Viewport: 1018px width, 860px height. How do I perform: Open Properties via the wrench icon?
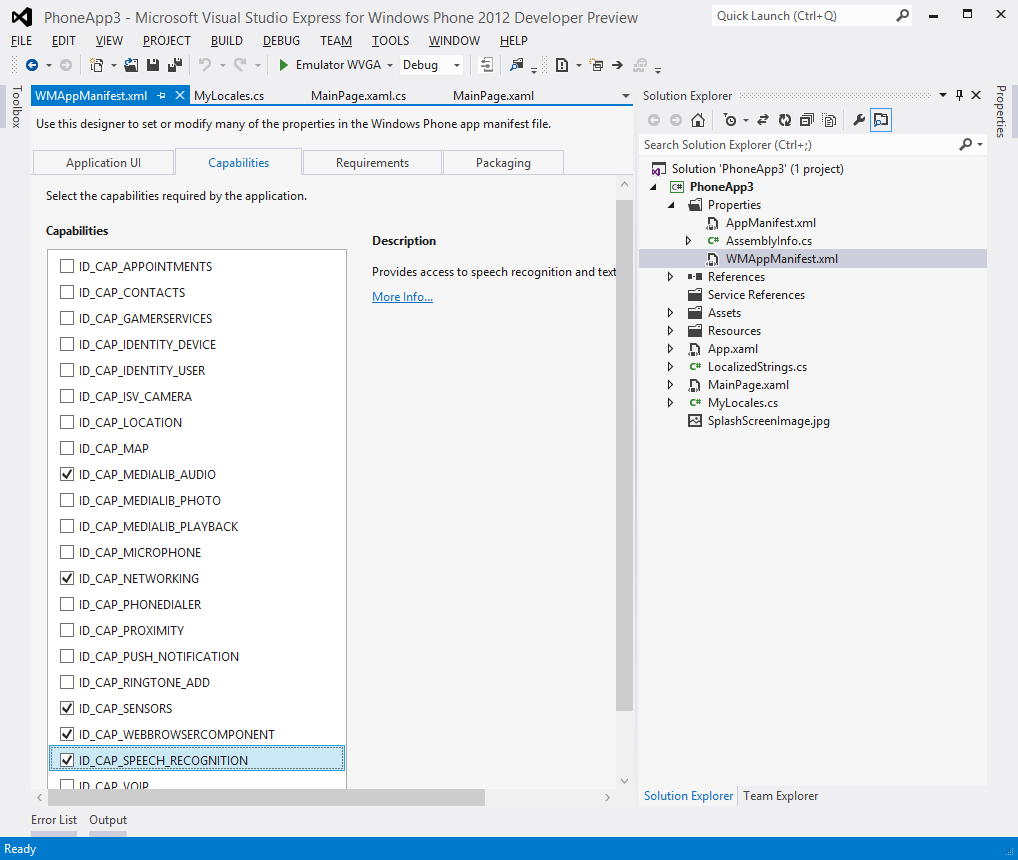[x=858, y=120]
